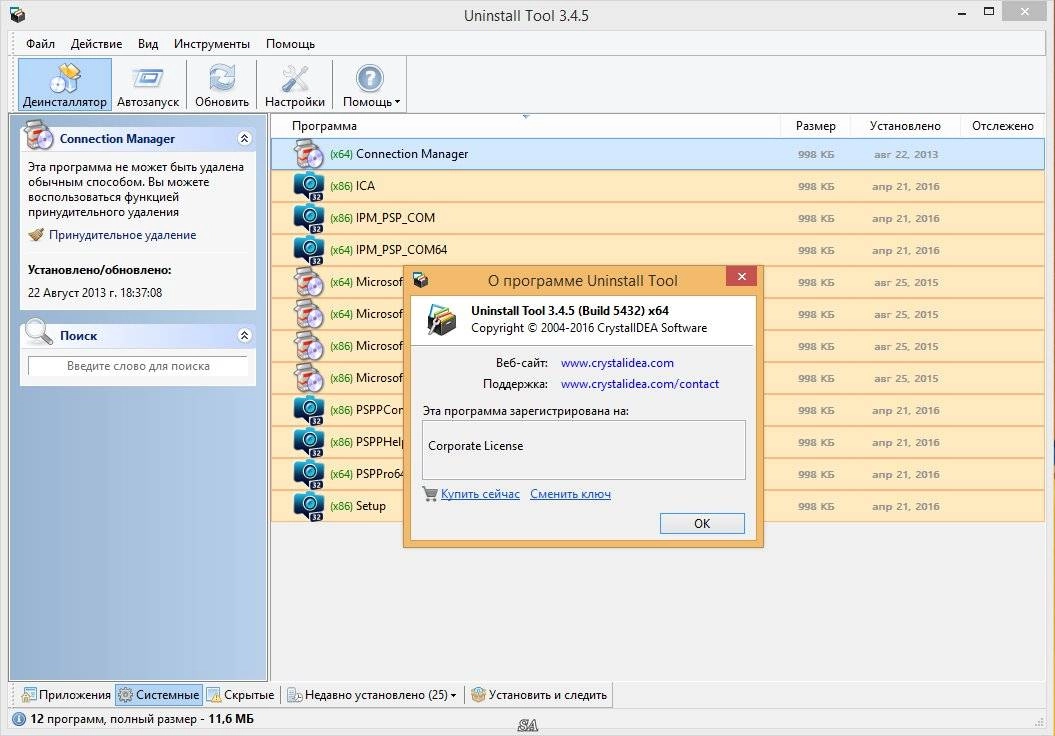Image resolution: width=1055 pixels, height=736 pixels.
Task: Sort by Отслежено column header
Action: [x=1003, y=126]
